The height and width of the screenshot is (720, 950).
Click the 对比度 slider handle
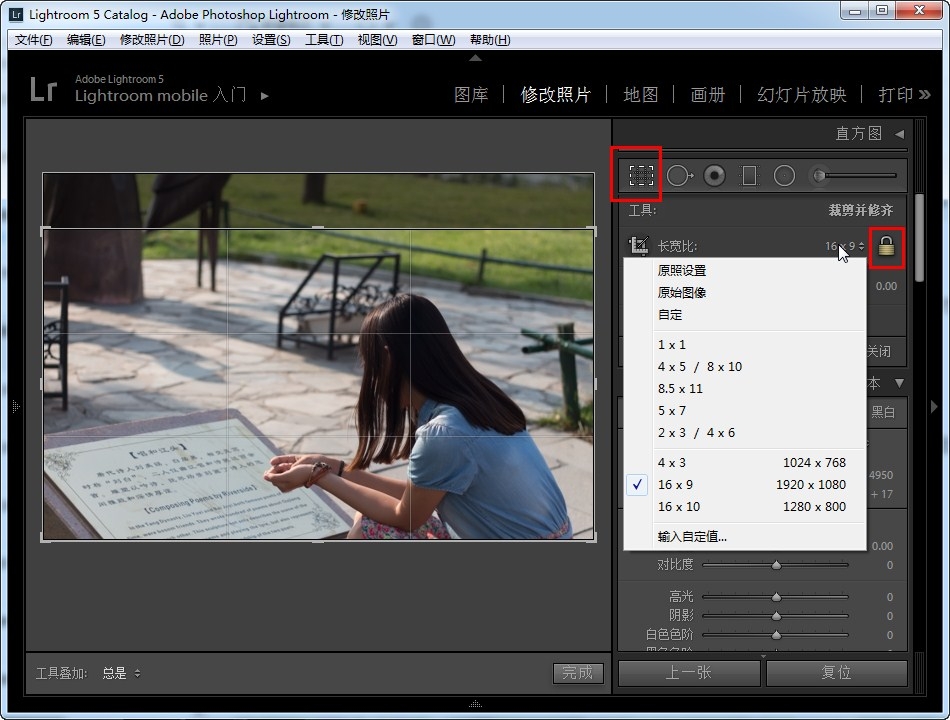click(x=776, y=565)
